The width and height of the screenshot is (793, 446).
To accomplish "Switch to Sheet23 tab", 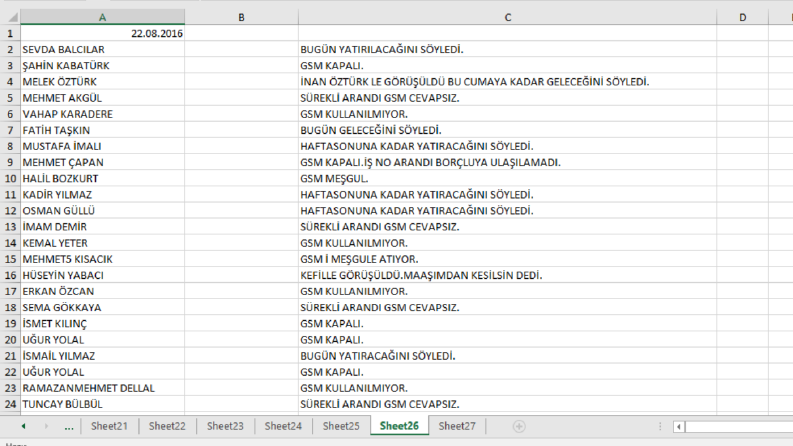I will (x=225, y=426).
